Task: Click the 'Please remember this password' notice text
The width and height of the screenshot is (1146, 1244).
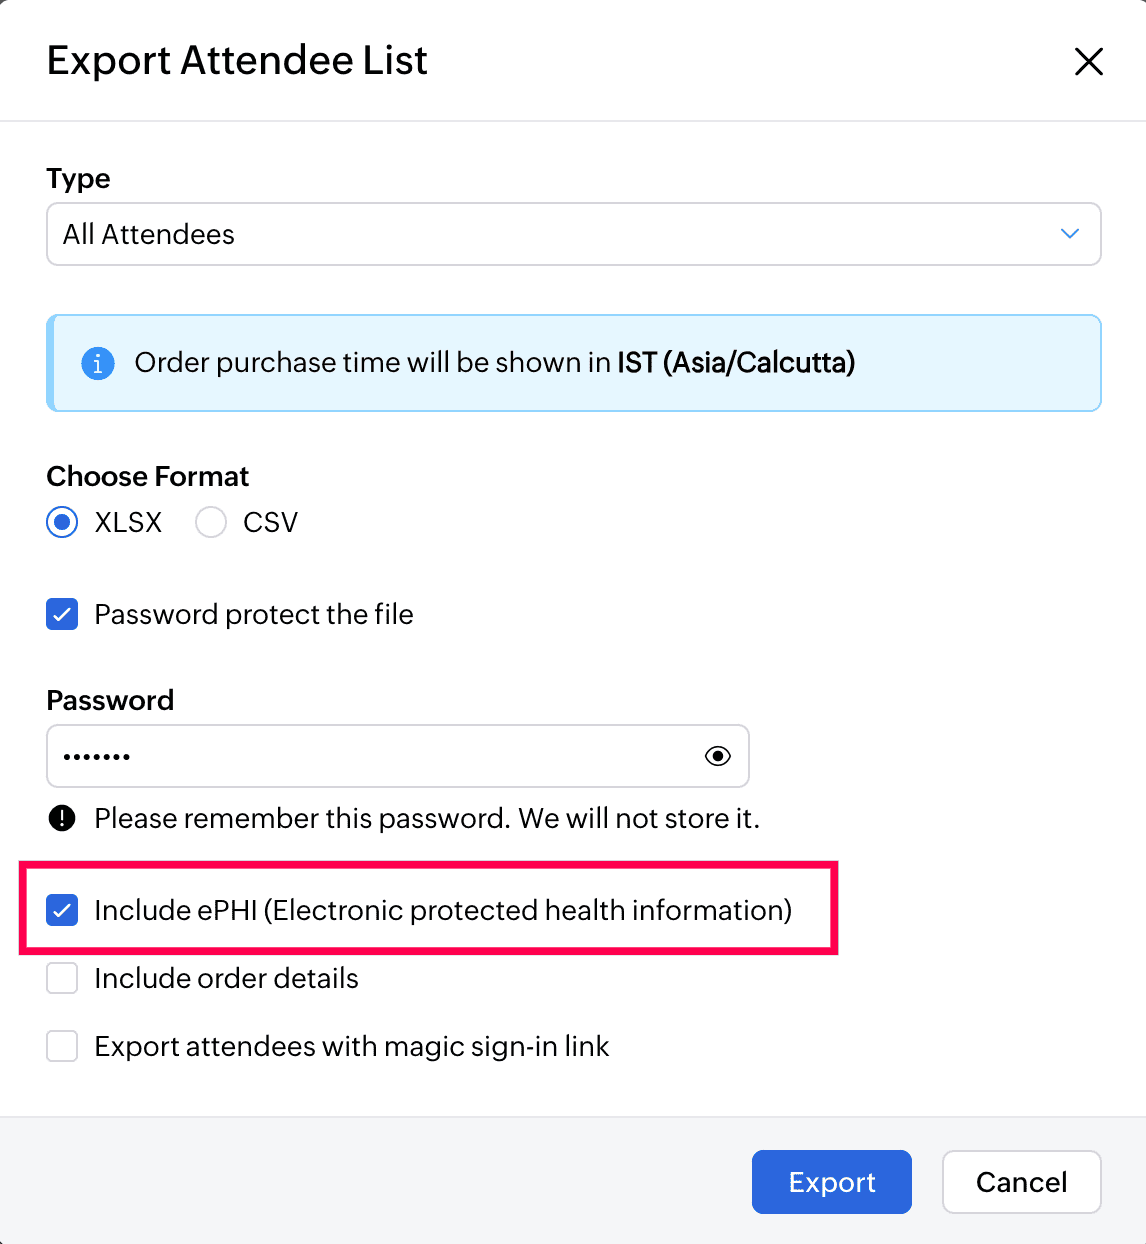Action: 427,818
